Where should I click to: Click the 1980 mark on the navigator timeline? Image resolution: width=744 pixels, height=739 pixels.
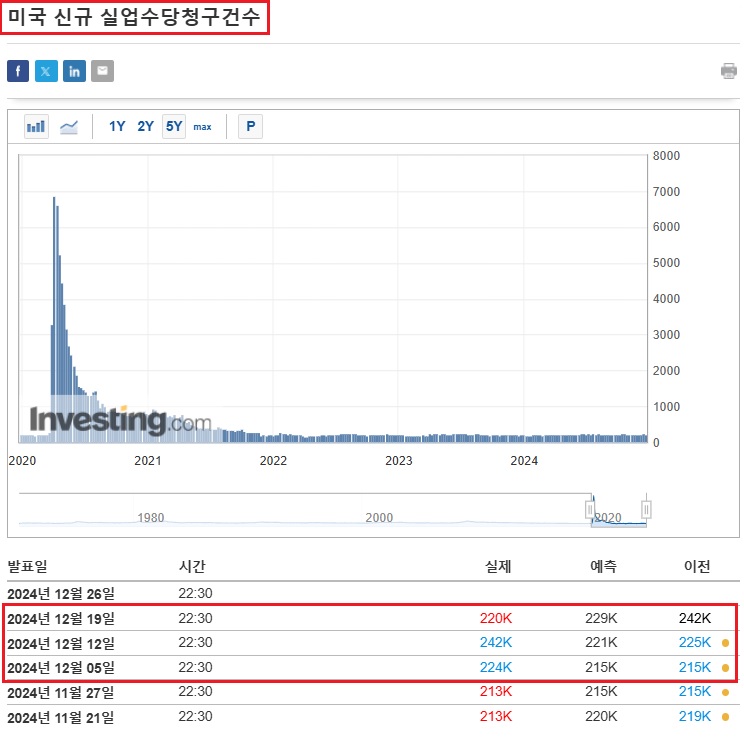(151, 517)
